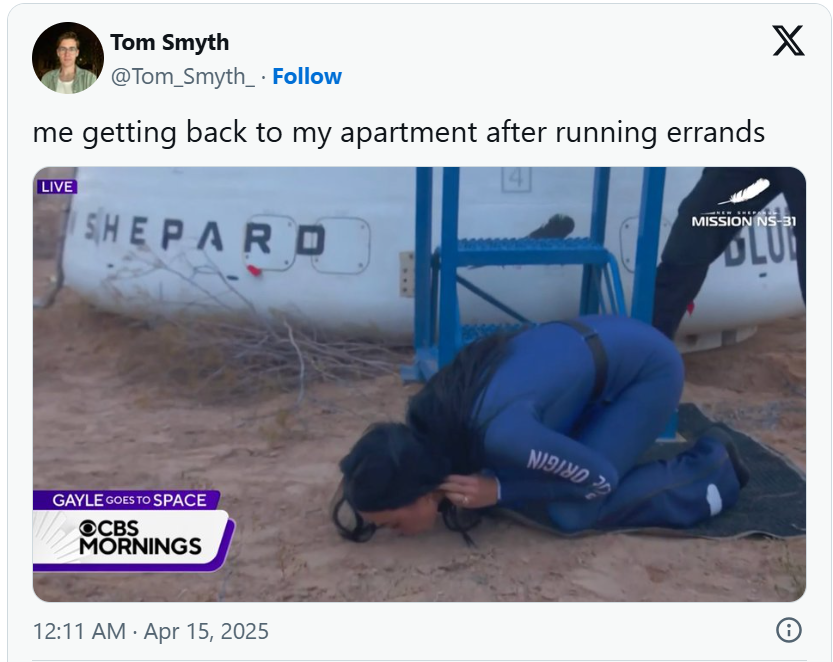Click the SHEPARD lettering on the capsule
This screenshot has width=833, height=662.
(204, 237)
